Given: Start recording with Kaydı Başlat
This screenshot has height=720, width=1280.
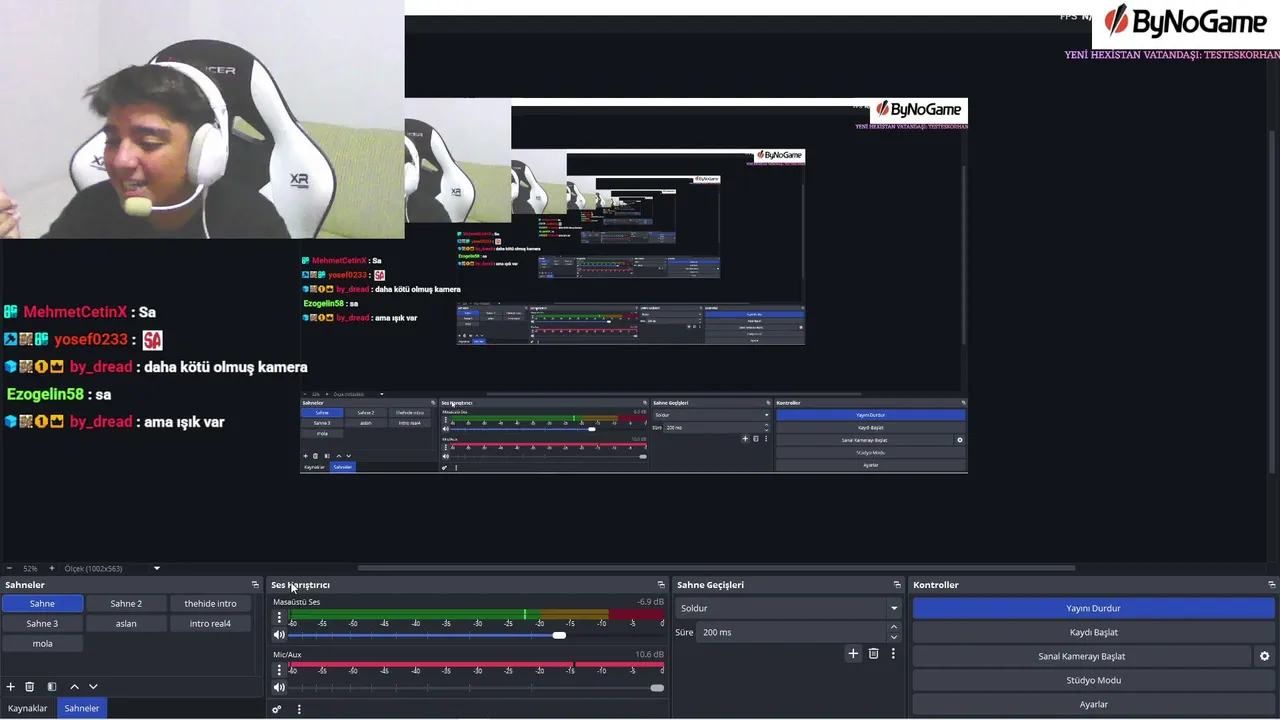Looking at the screenshot, I should coord(1094,632).
